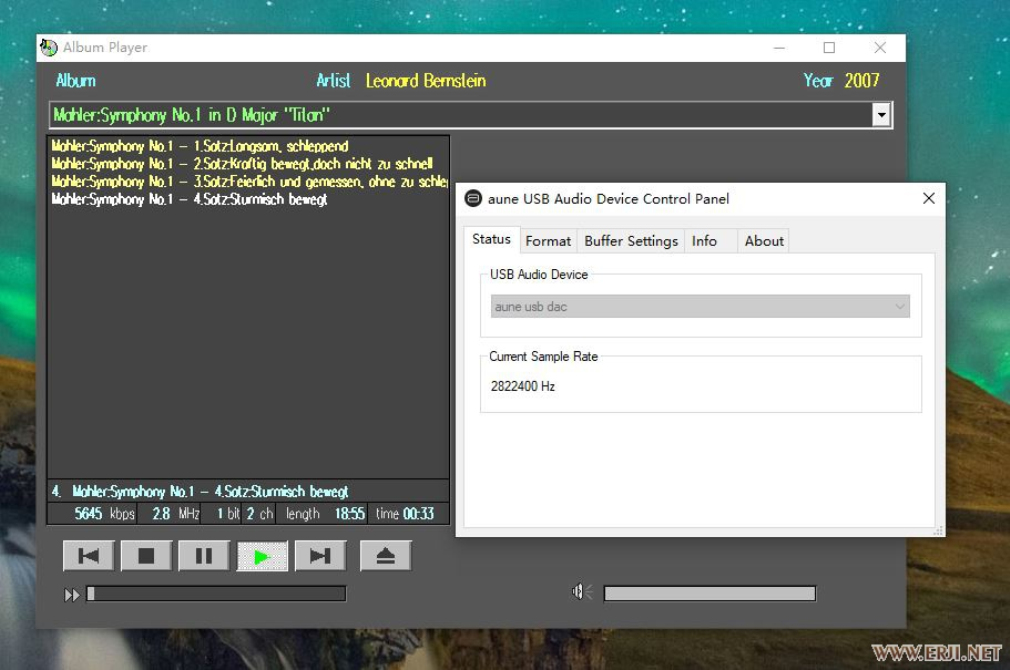Click the green Play button
Image resolution: width=1010 pixels, height=670 pixels.
point(262,556)
